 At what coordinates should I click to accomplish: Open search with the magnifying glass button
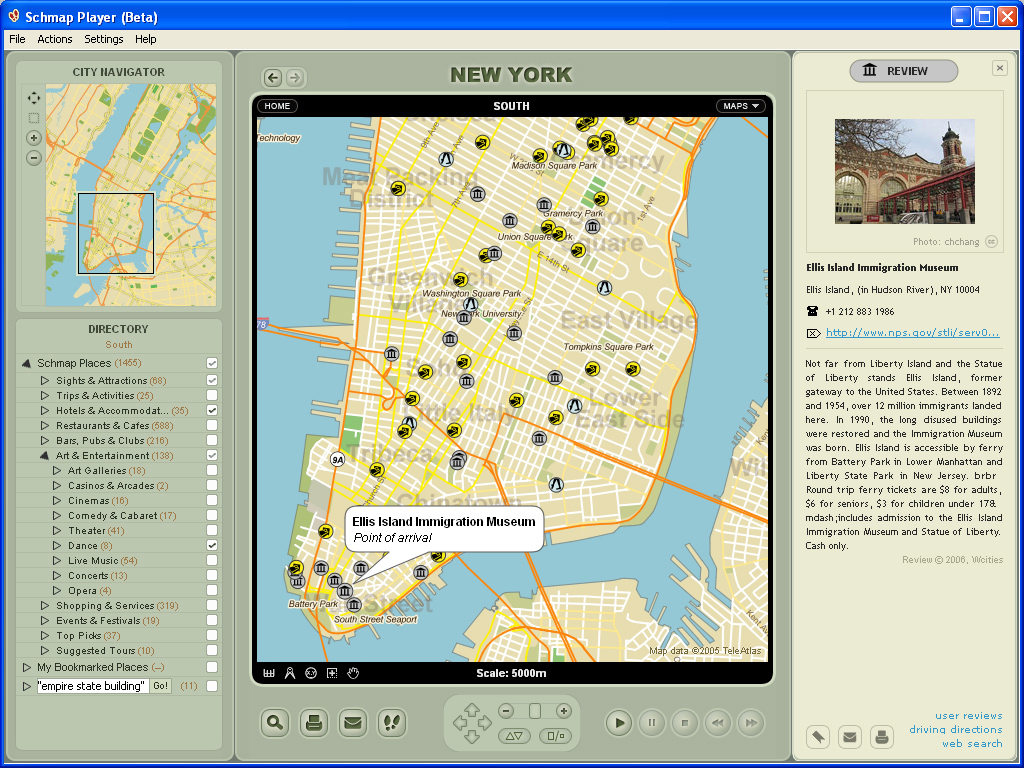pyautogui.click(x=275, y=722)
